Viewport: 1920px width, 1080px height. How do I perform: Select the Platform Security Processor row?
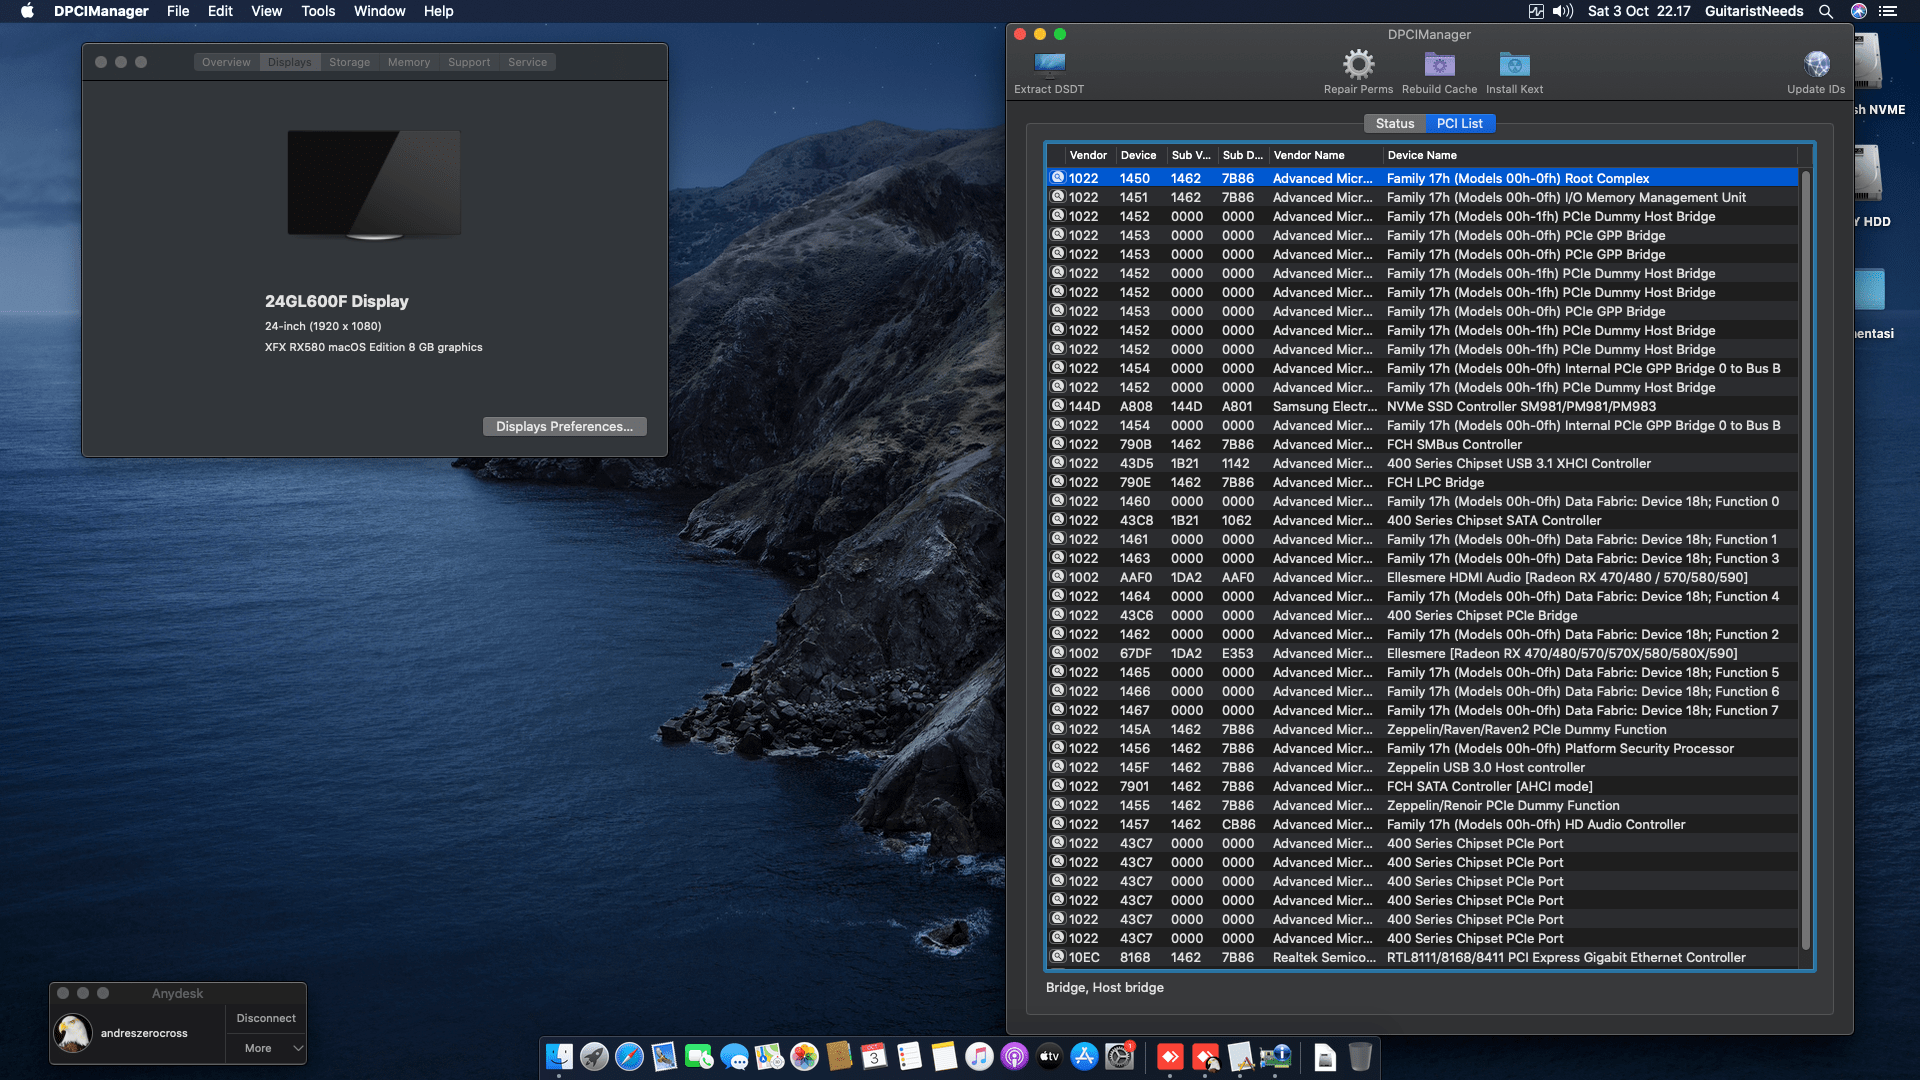tap(1423, 748)
